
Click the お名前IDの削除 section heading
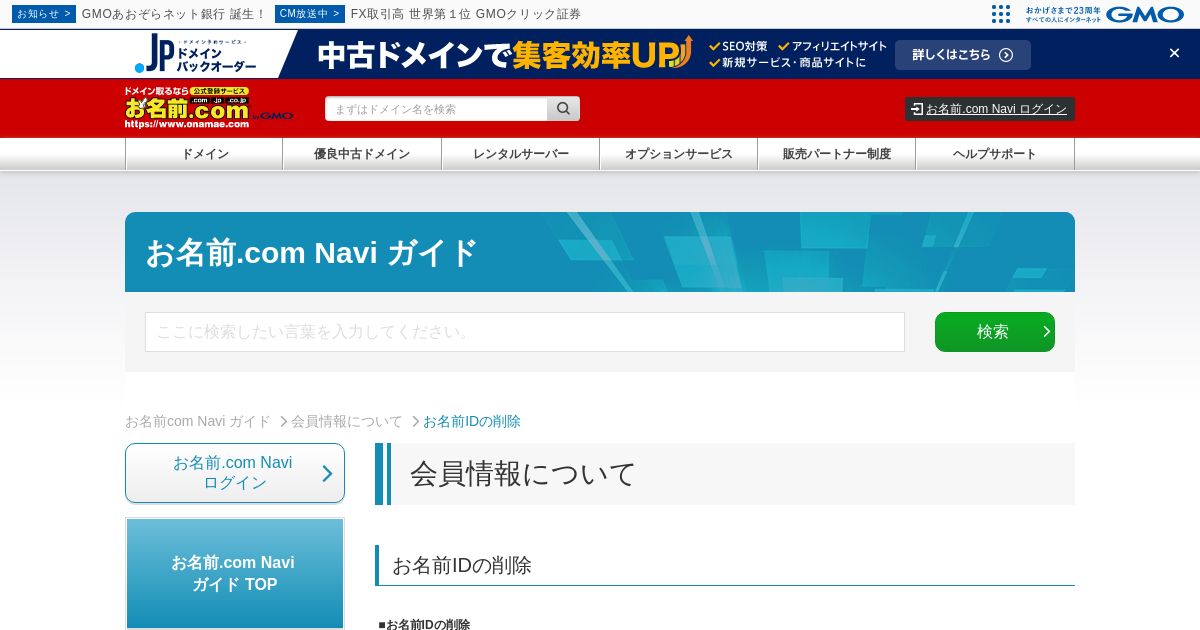click(462, 565)
